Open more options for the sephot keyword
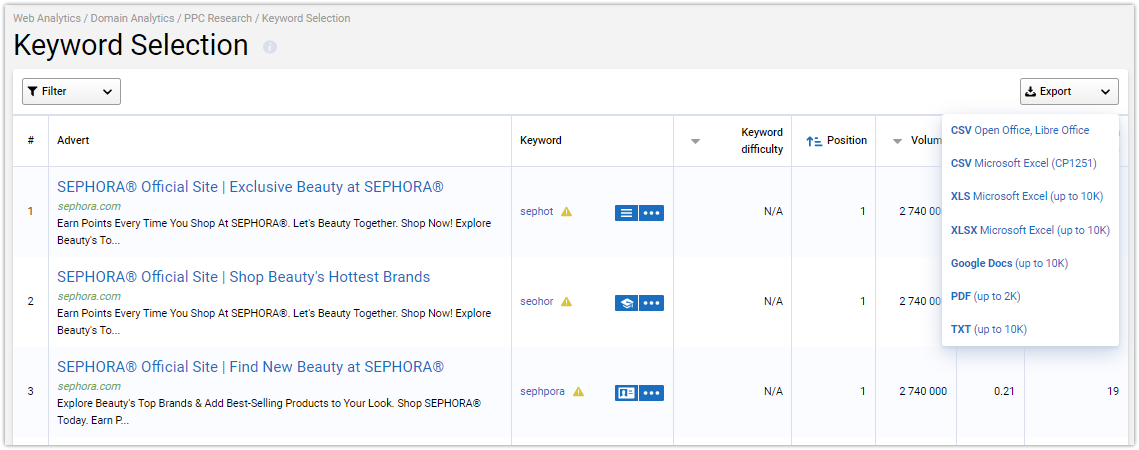This screenshot has width=1139, height=450. (652, 213)
